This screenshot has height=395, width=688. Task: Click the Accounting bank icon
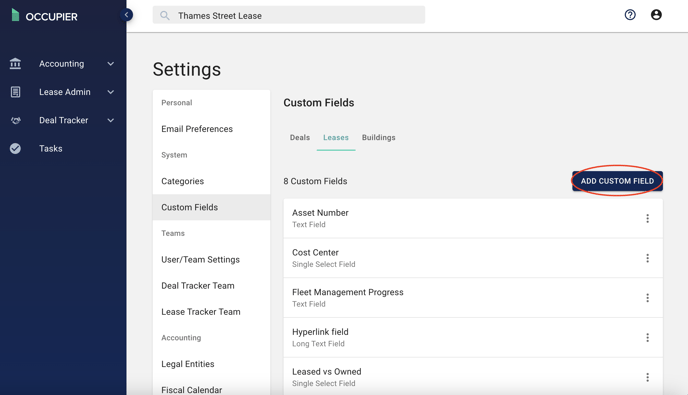15,64
